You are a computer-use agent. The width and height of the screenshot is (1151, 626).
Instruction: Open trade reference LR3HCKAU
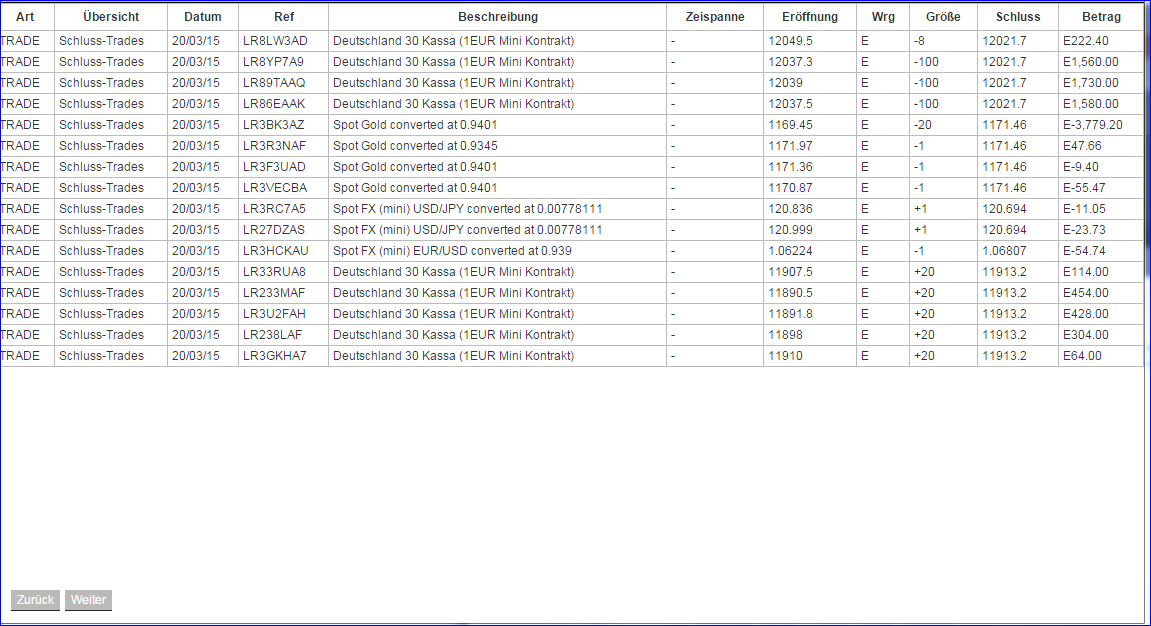point(284,250)
